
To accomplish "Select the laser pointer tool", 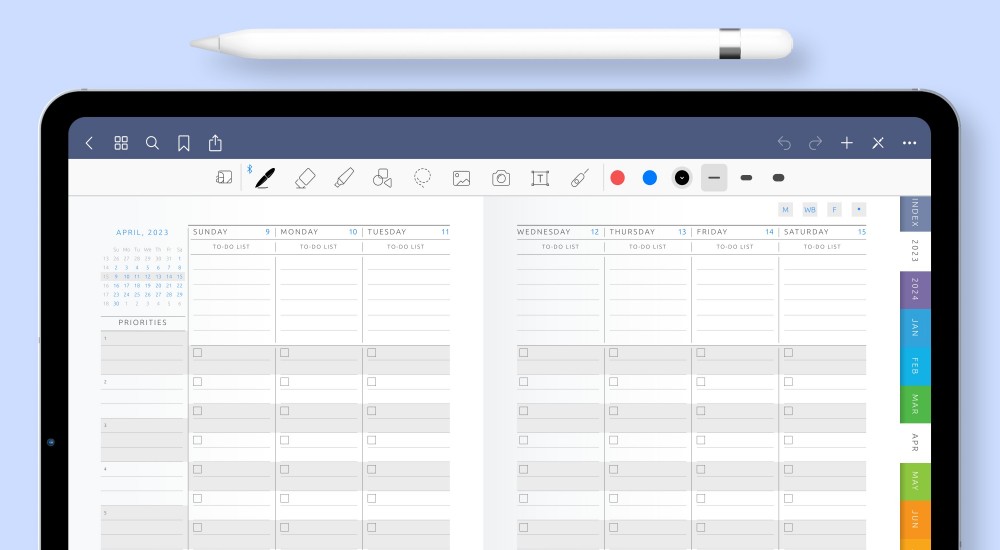I will (x=579, y=178).
